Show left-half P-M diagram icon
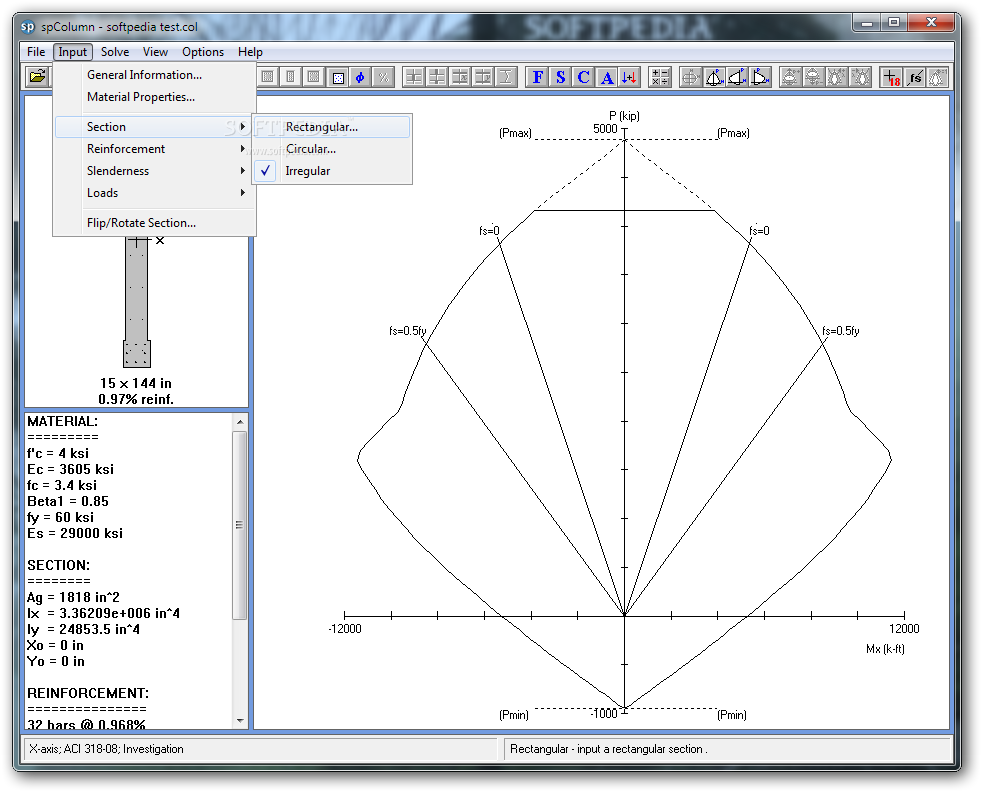 (x=737, y=77)
